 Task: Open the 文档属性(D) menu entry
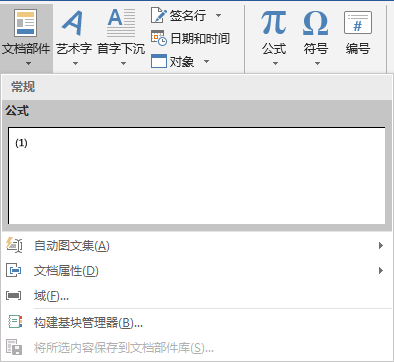click(x=197, y=271)
